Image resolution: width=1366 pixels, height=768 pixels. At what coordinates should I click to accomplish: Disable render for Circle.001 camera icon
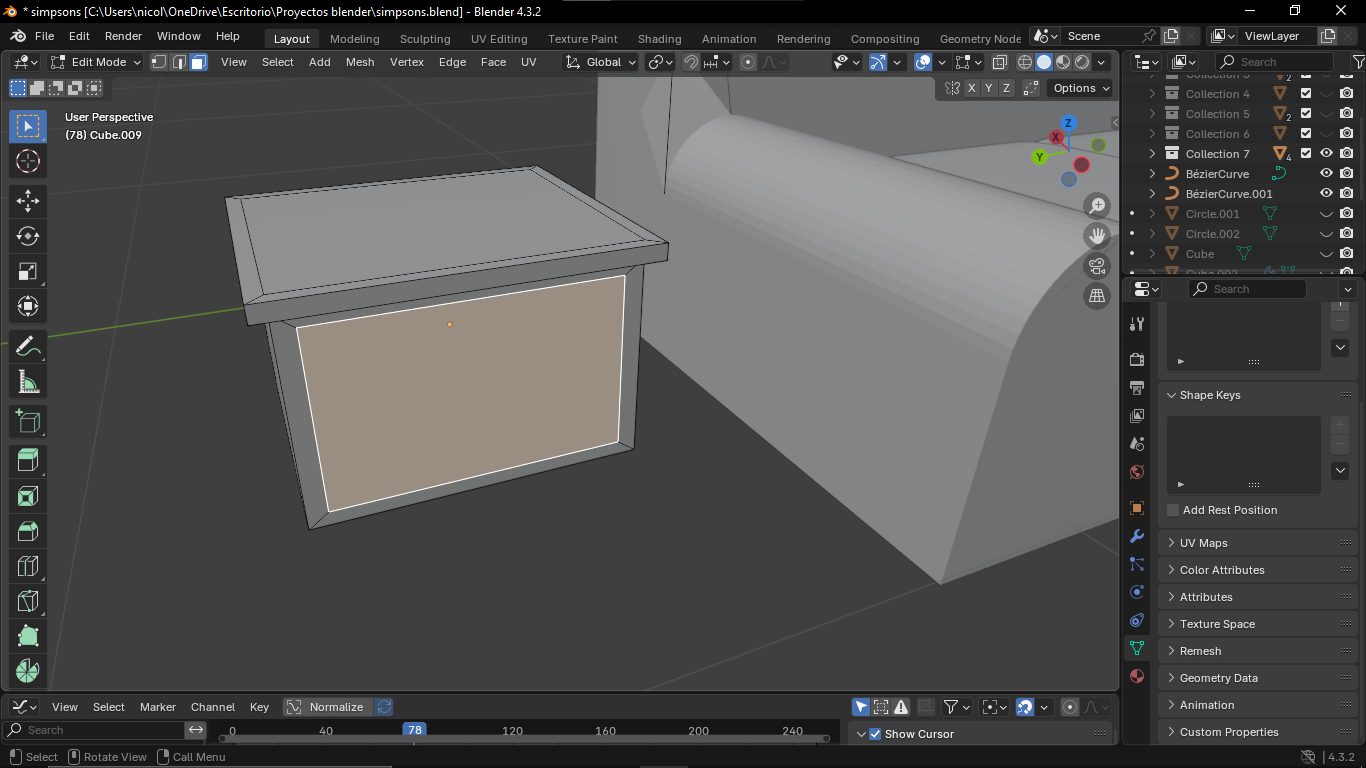[x=1347, y=214]
